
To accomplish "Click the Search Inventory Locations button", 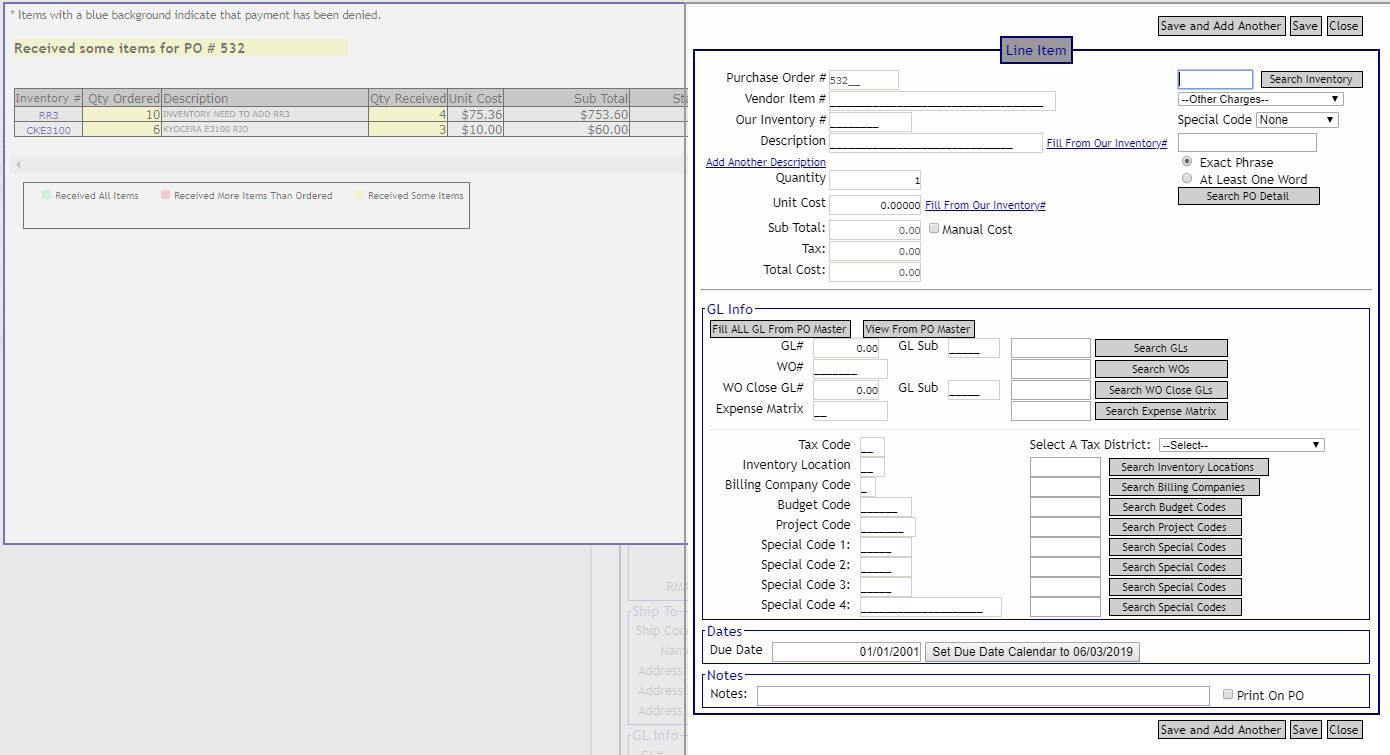I will 1188,467.
